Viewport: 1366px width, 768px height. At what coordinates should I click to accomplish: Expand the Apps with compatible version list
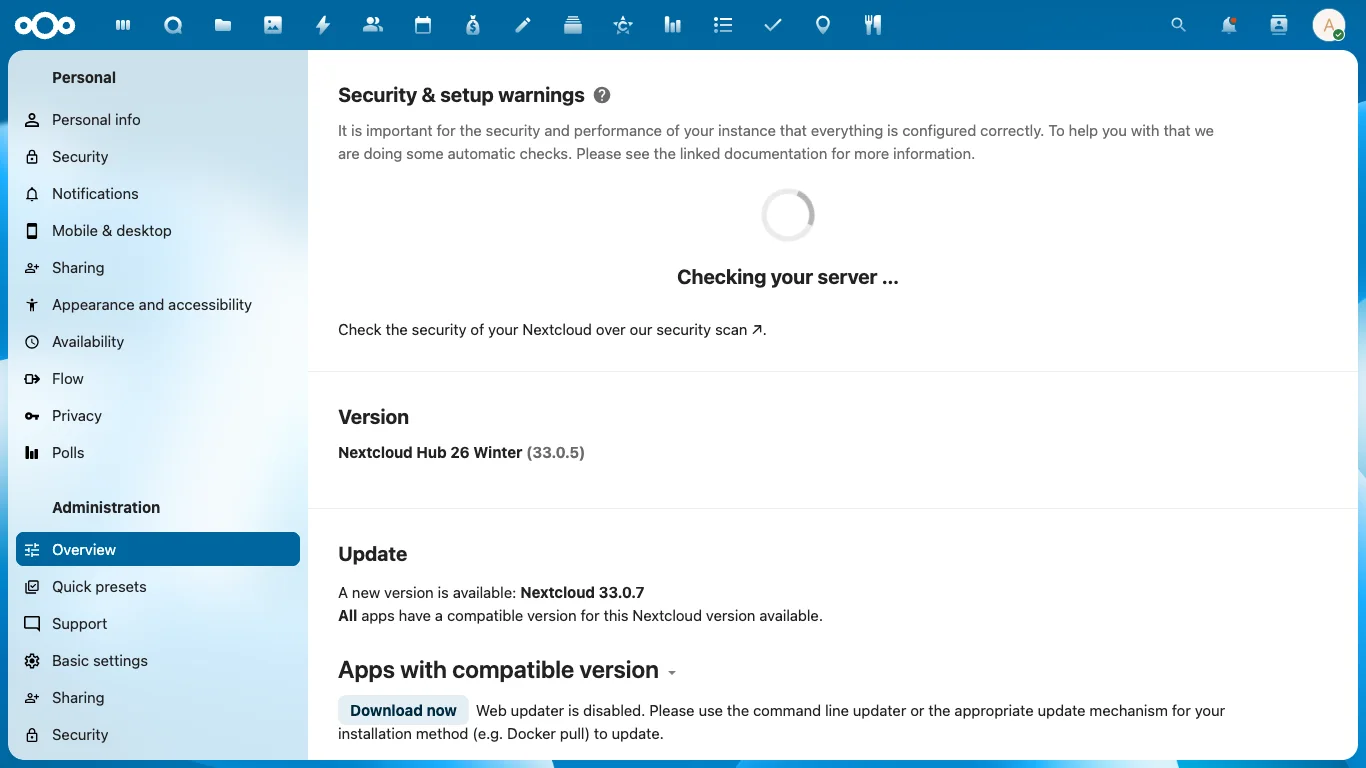672,672
